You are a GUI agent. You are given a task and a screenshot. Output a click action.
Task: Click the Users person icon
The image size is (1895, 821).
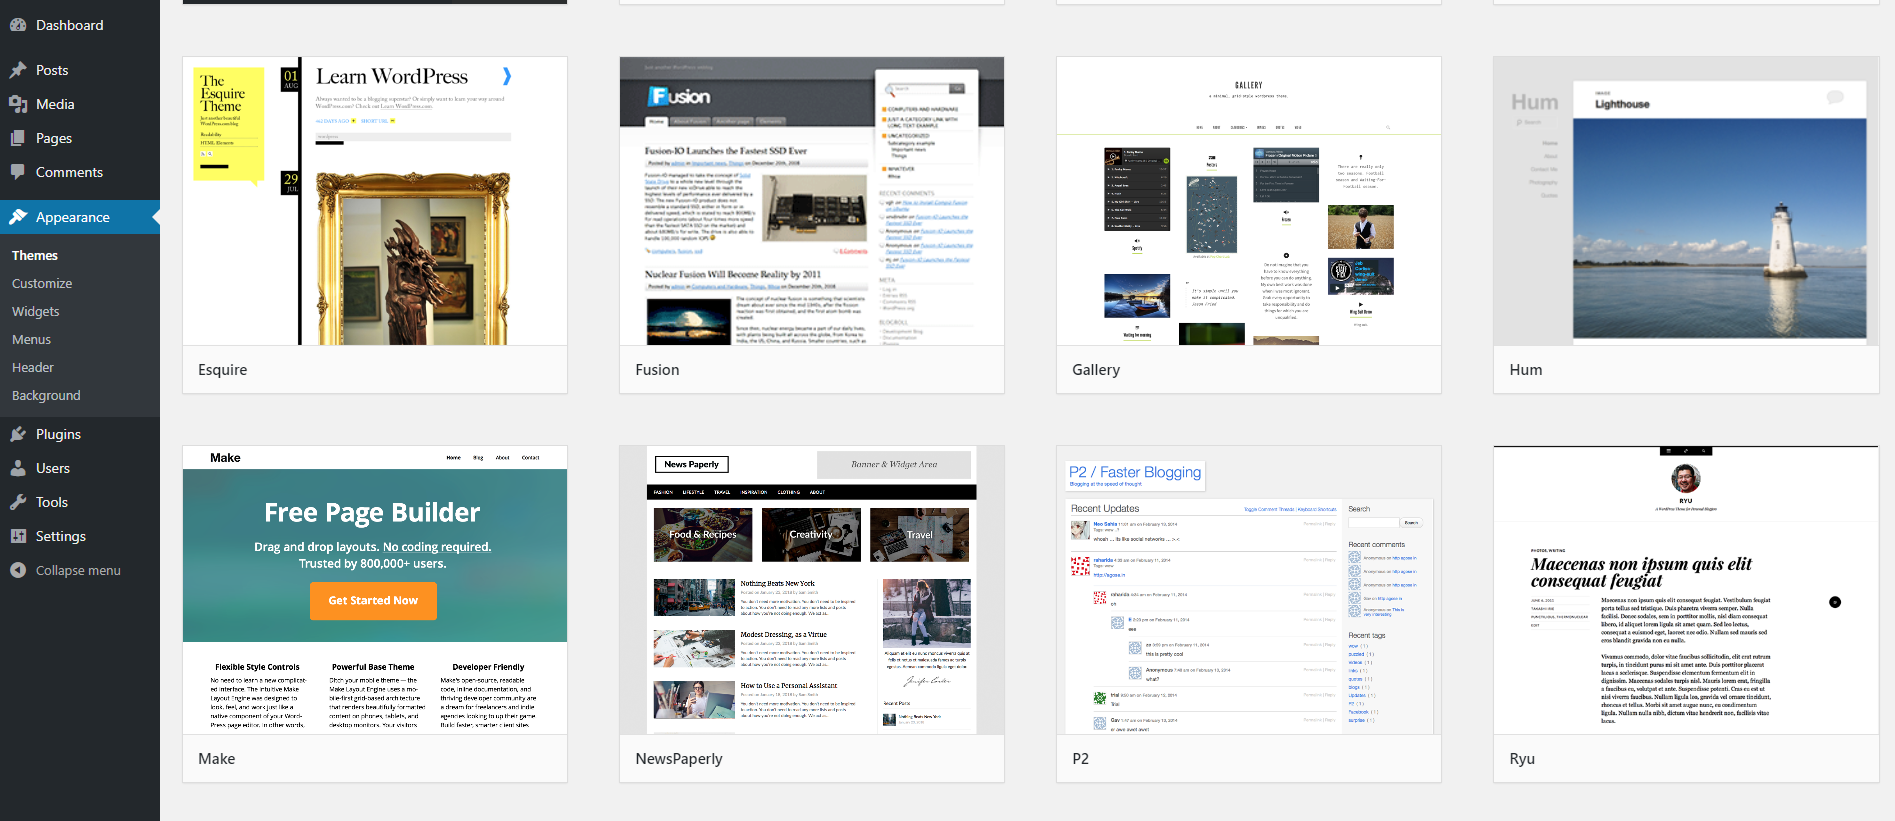point(18,468)
